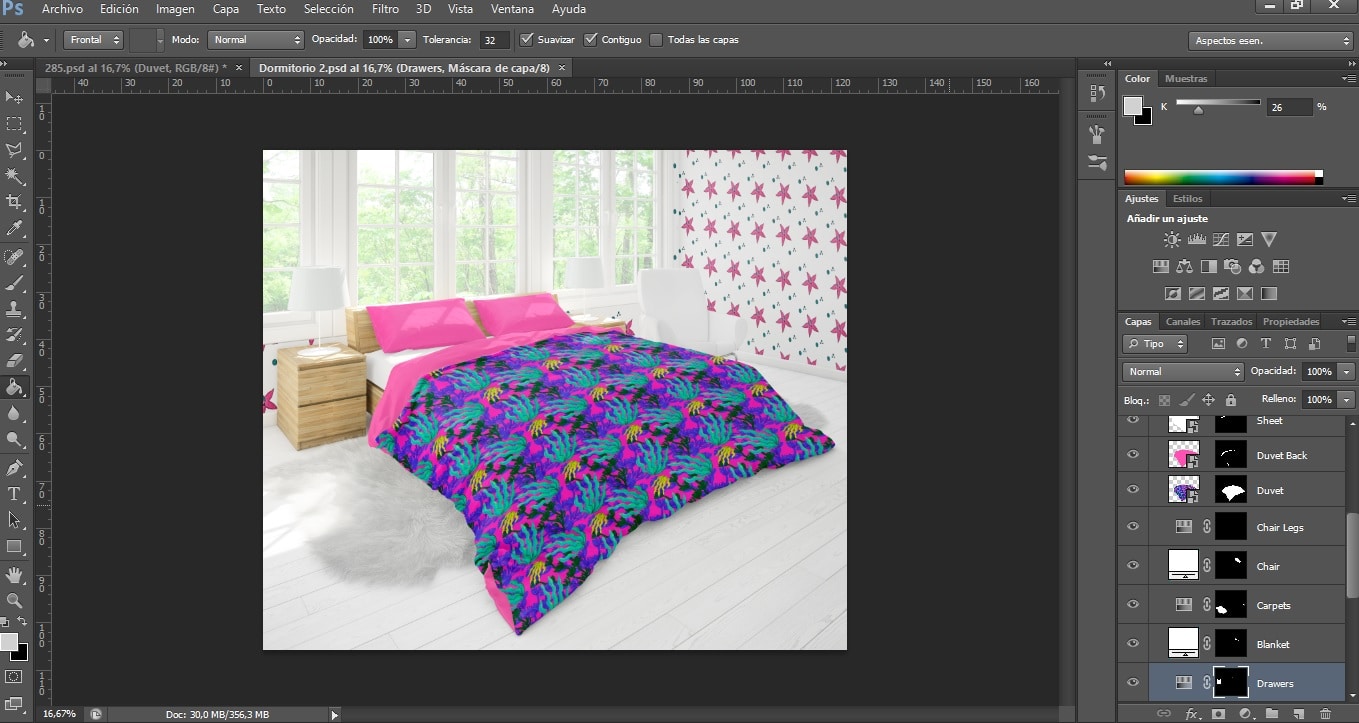The width and height of the screenshot is (1359, 723).
Task: Click the delete layer trash icon
Action: pyautogui.click(x=1325, y=714)
